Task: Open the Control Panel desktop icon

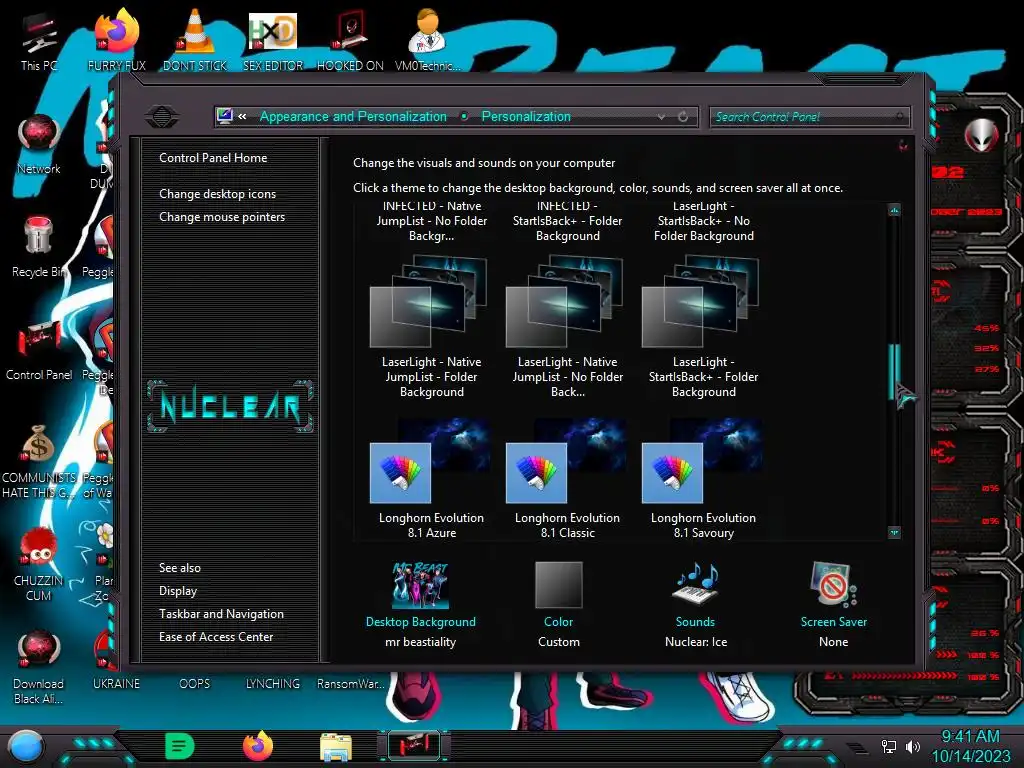Action: click(x=39, y=350)
